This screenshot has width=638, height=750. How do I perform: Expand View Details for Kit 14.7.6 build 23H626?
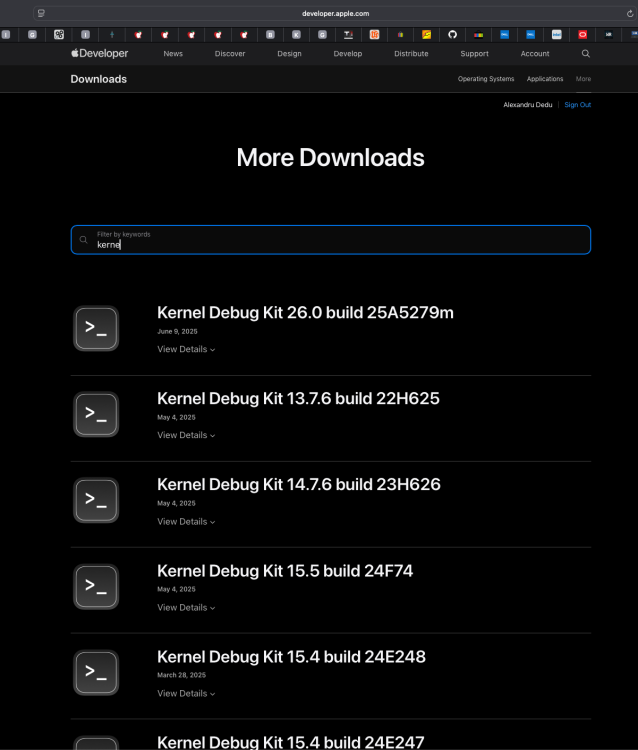(x=186, y=521)
